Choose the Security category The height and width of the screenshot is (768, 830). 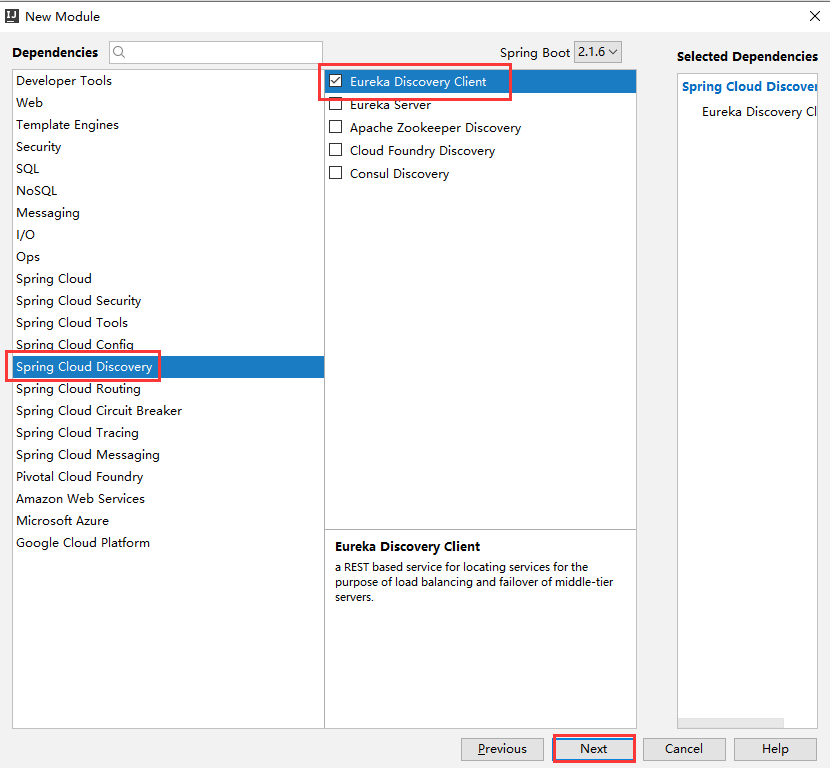point(168,147)
